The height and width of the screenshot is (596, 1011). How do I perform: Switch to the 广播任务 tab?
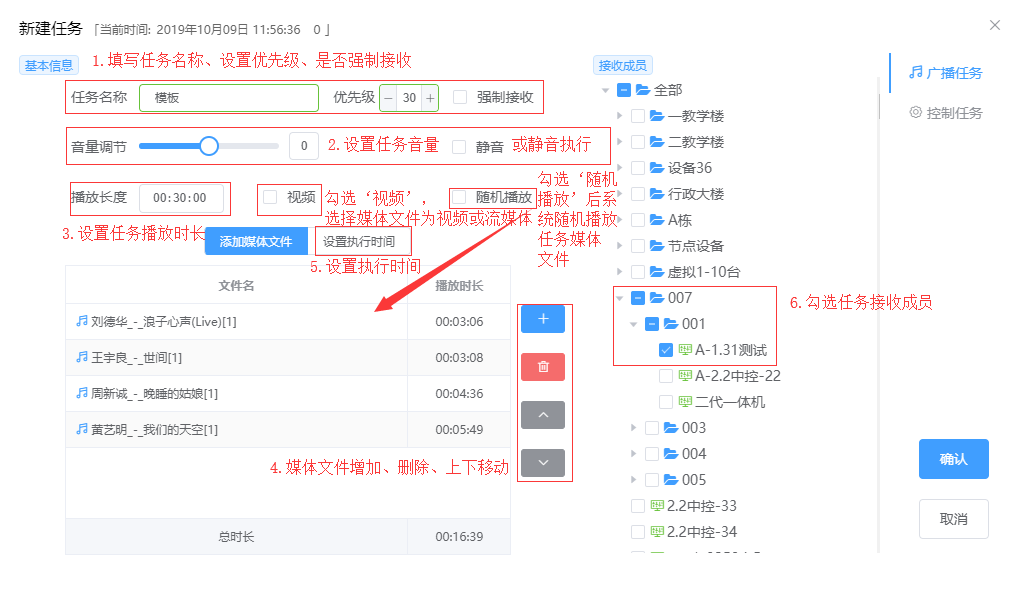[x=945, y=73]
